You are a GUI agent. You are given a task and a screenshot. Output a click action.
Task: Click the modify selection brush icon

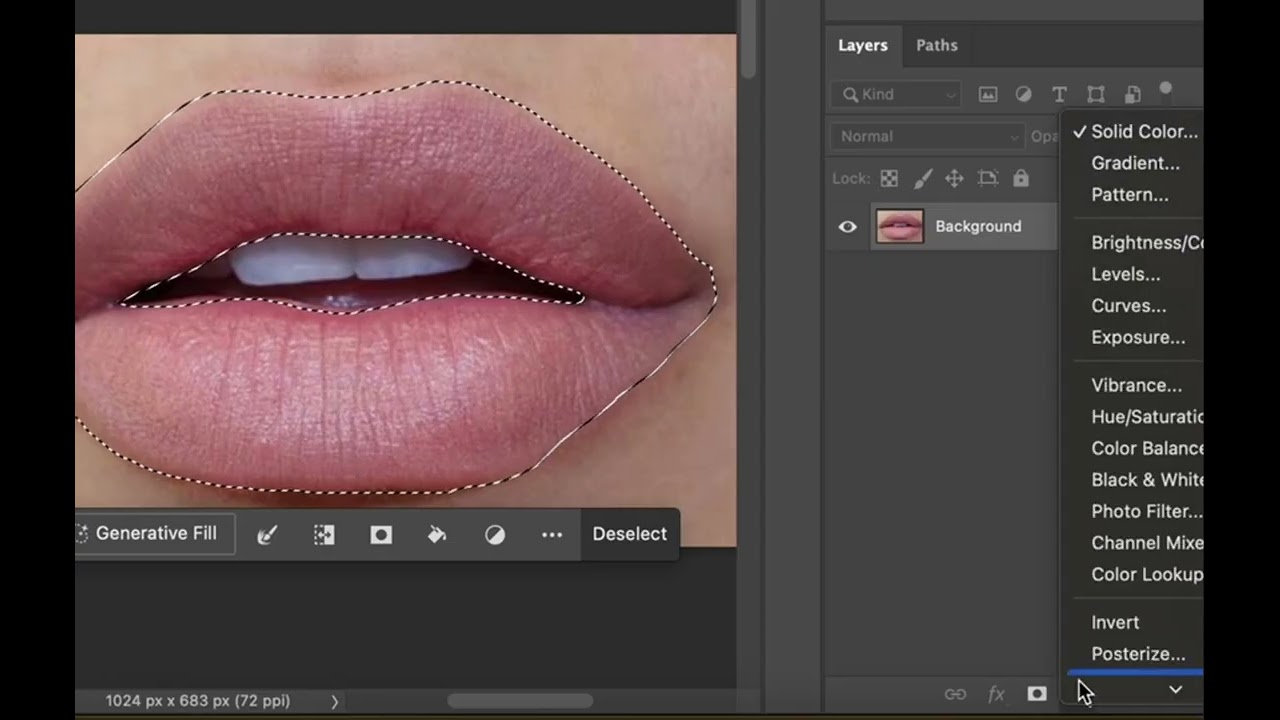pyautogui.click(x=266, y=535)
